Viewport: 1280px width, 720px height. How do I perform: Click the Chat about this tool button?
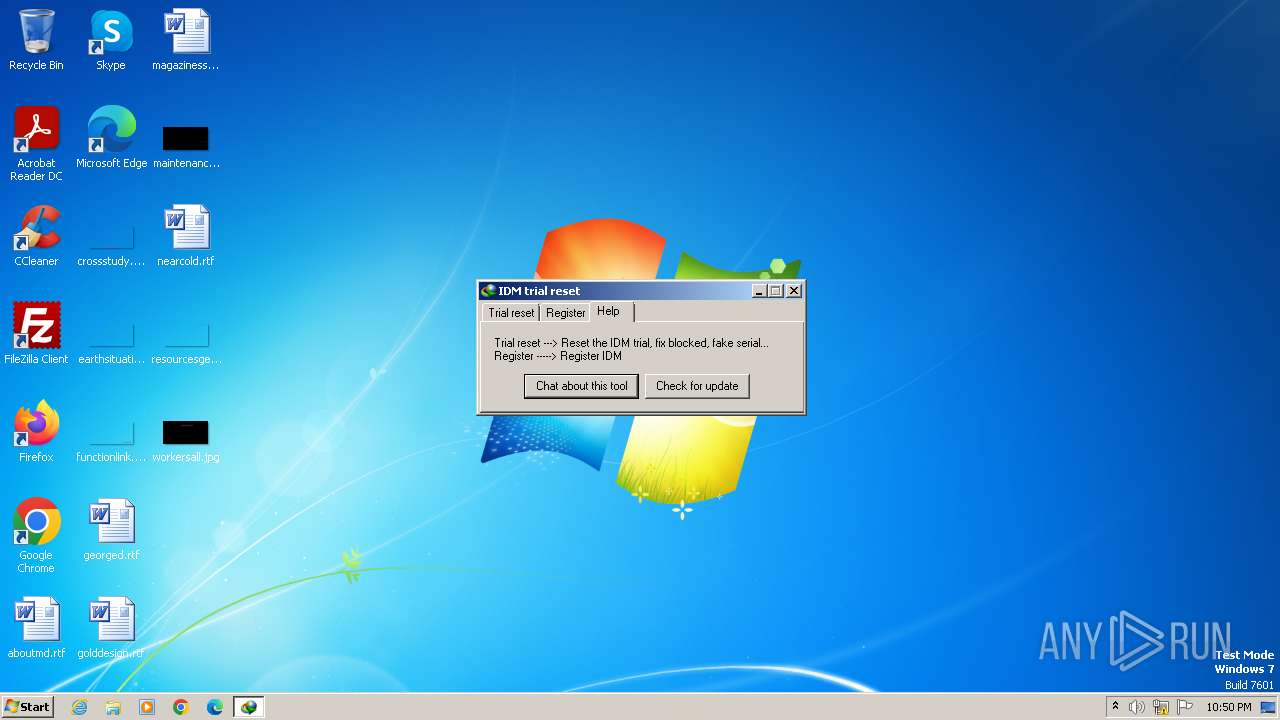(581, 386)
